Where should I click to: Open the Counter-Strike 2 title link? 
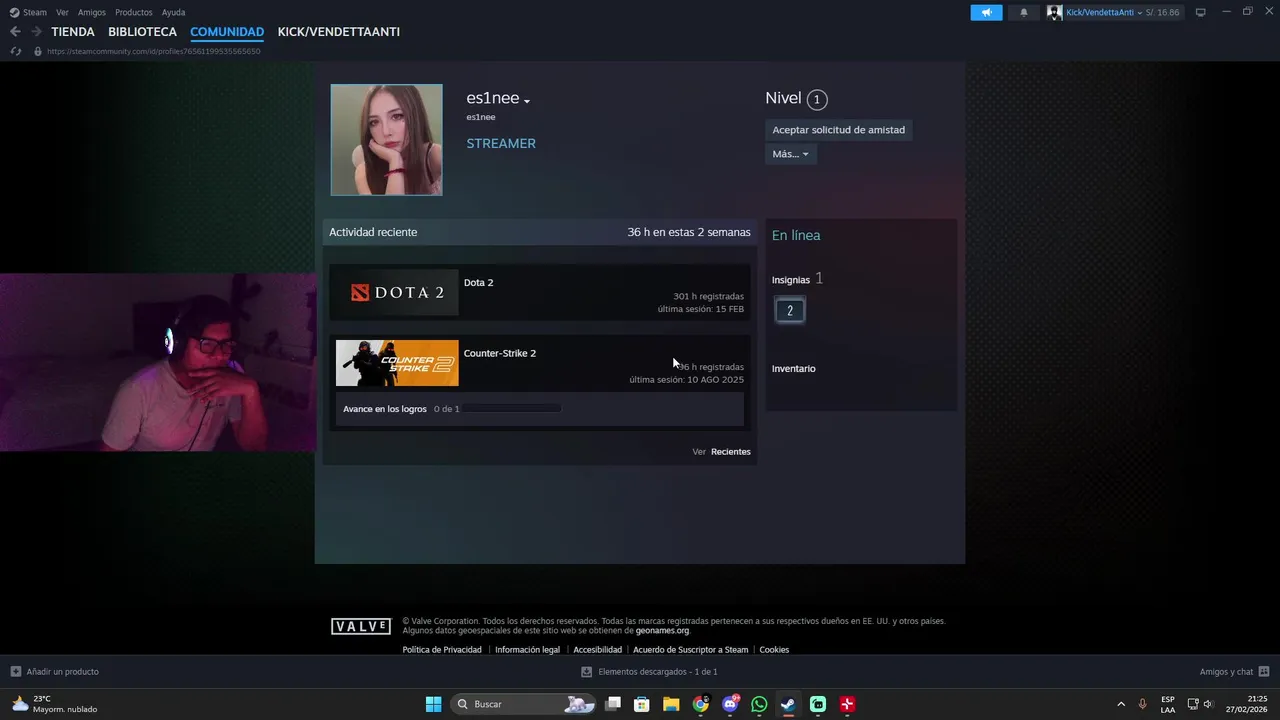point(500,353)
